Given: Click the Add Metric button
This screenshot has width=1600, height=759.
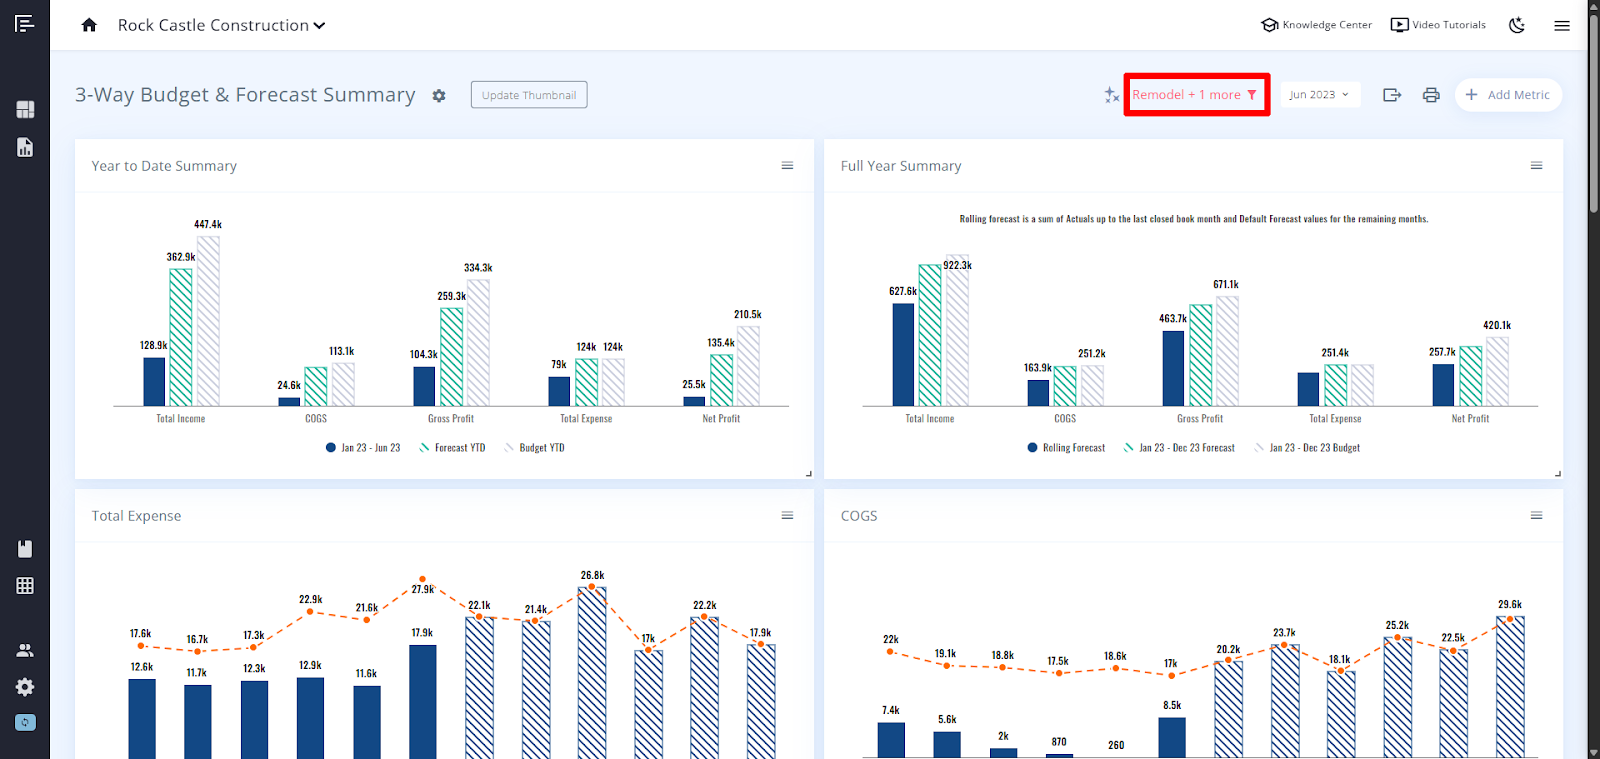Looking at the screenshot, I should point(1508,95).
